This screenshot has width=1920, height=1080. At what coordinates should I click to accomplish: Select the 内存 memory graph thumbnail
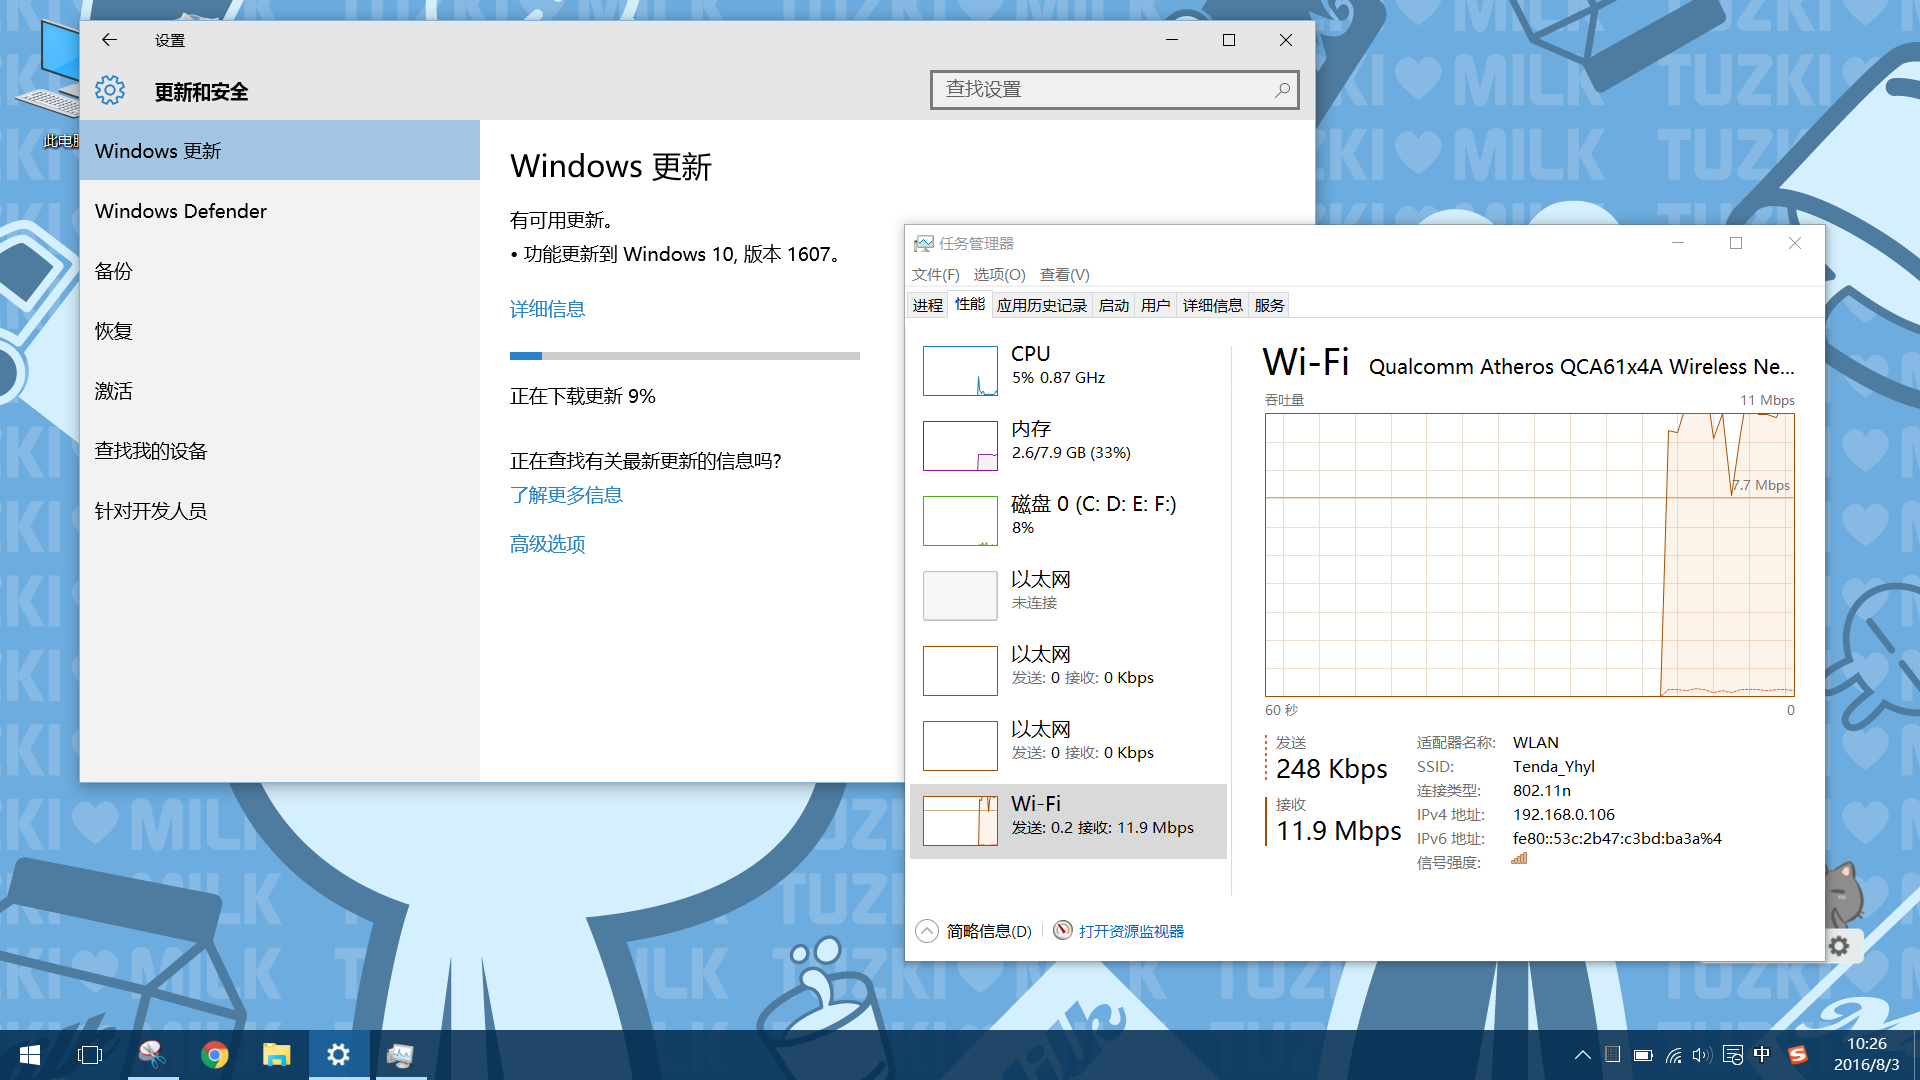960,446
